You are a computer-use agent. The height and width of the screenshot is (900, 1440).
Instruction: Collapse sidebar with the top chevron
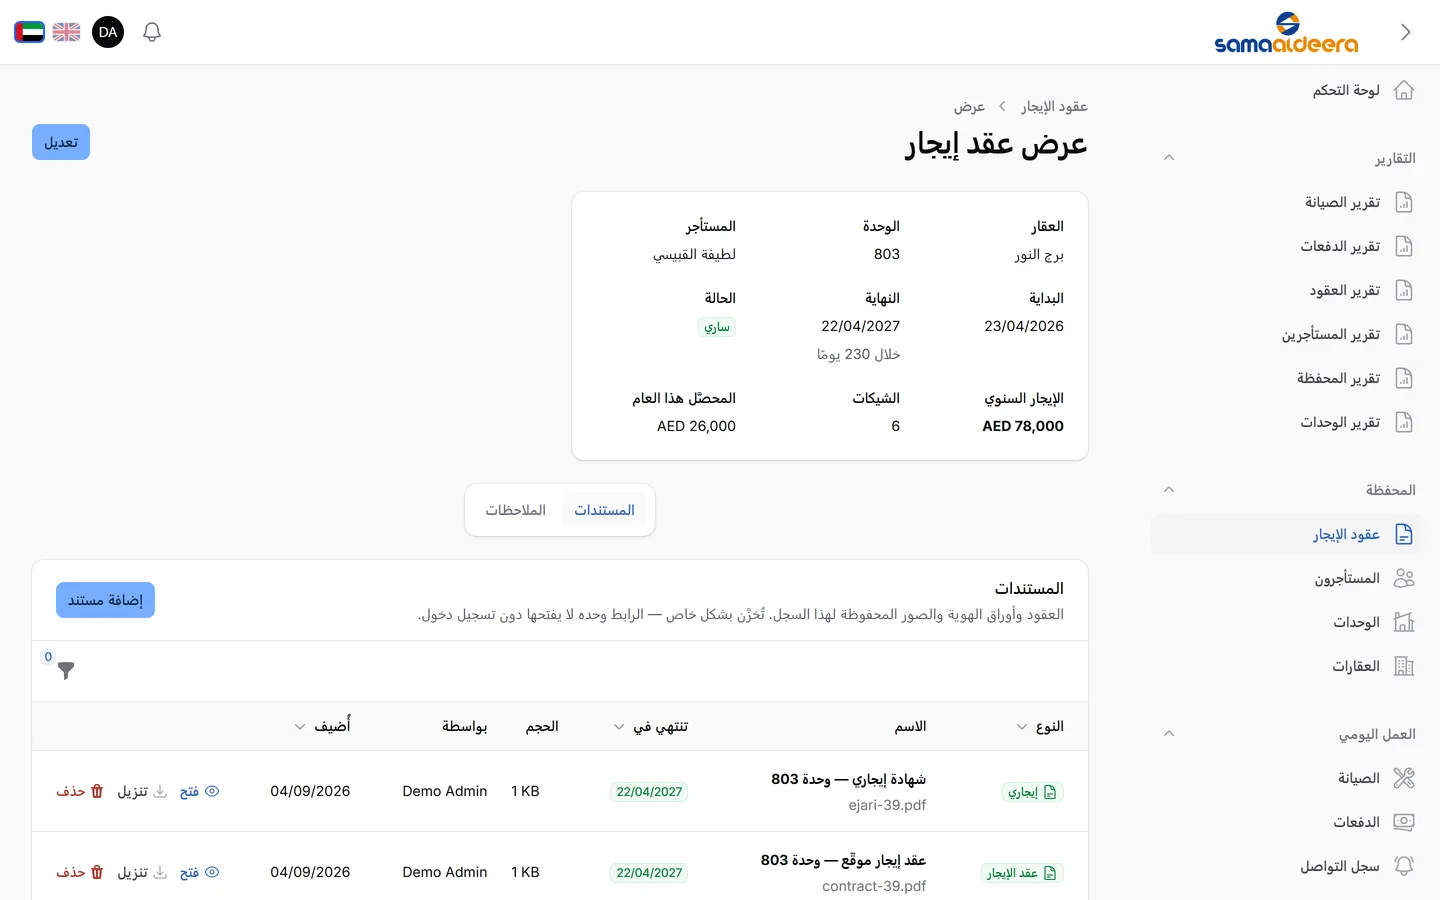tap(1406, 32)
